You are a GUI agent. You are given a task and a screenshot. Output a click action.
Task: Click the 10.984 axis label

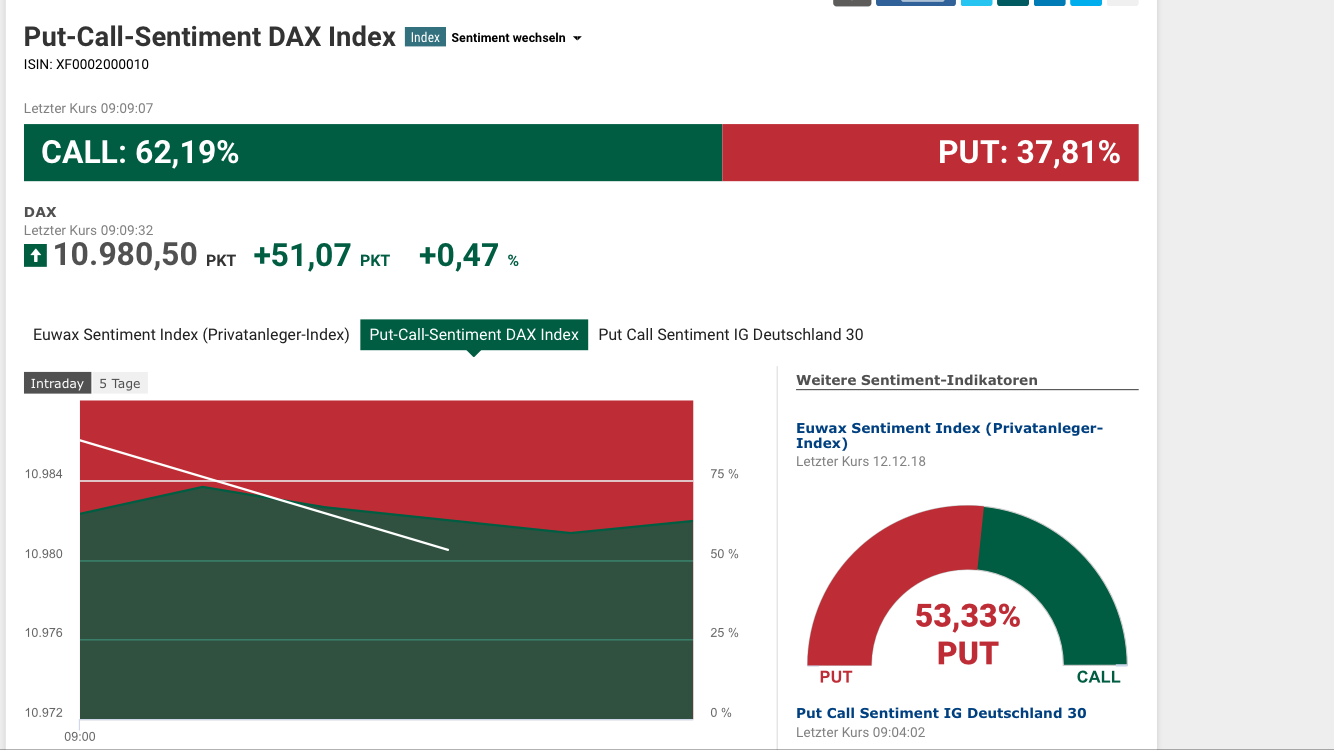[x=44, y=474]
